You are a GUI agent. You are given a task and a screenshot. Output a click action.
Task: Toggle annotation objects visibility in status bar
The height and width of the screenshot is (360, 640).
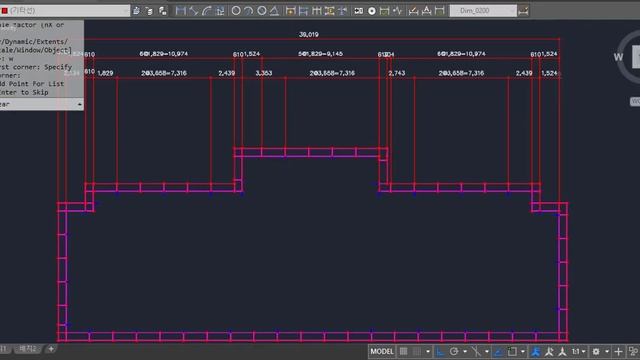pyautogui.click(x=536, y=351)
